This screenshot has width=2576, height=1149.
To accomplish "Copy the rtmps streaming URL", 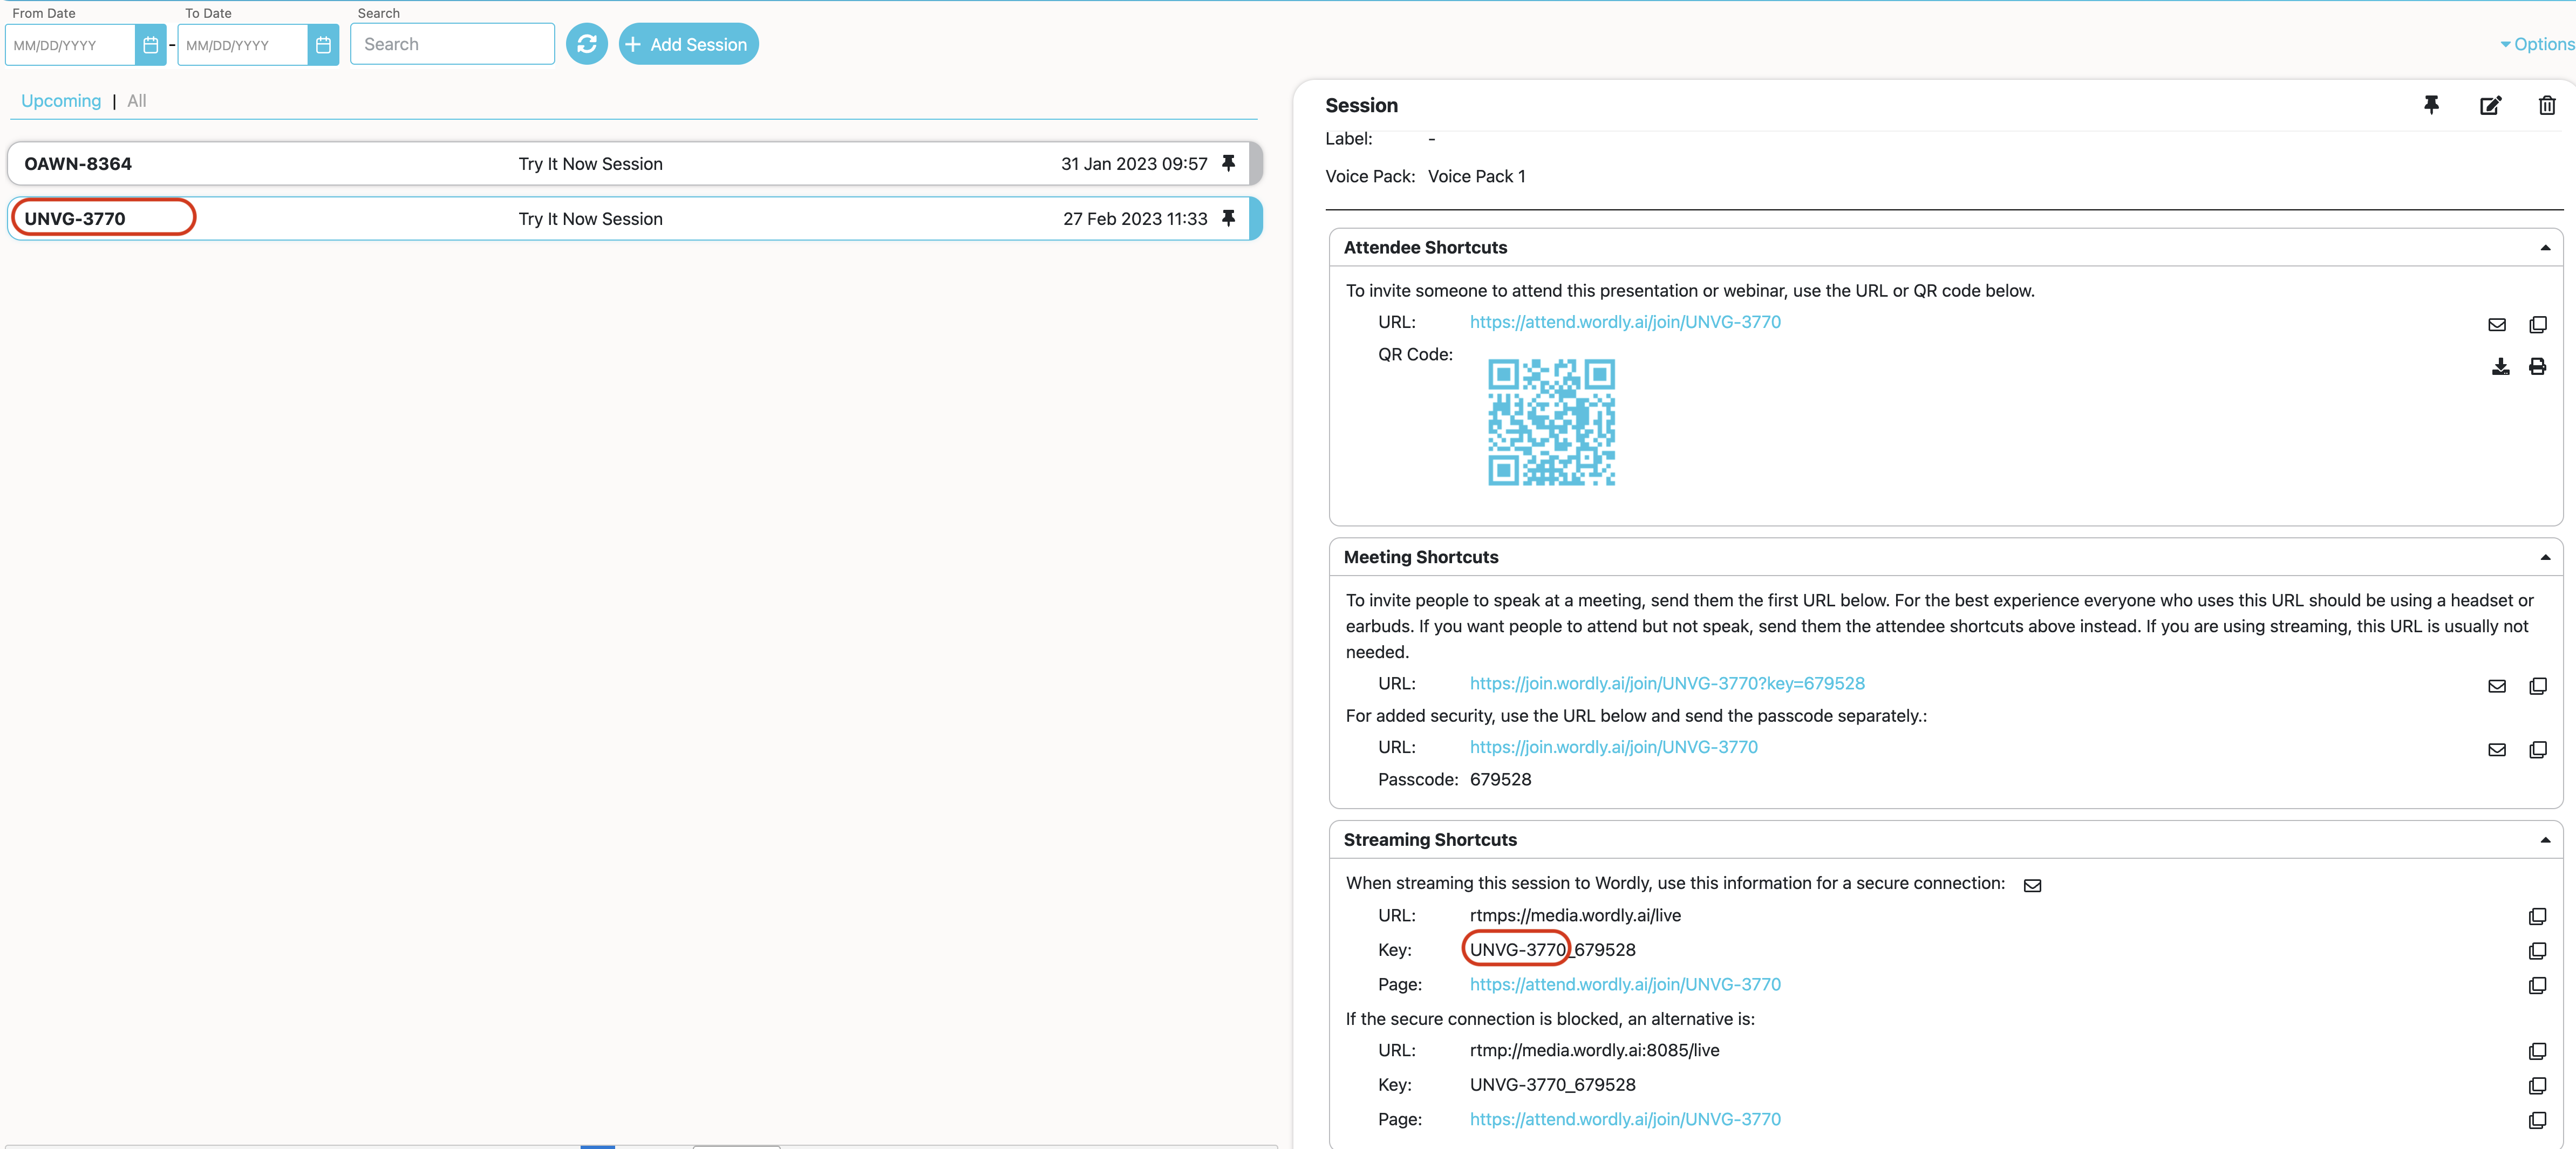I will pyautogui.click(x=2538, y=917).
